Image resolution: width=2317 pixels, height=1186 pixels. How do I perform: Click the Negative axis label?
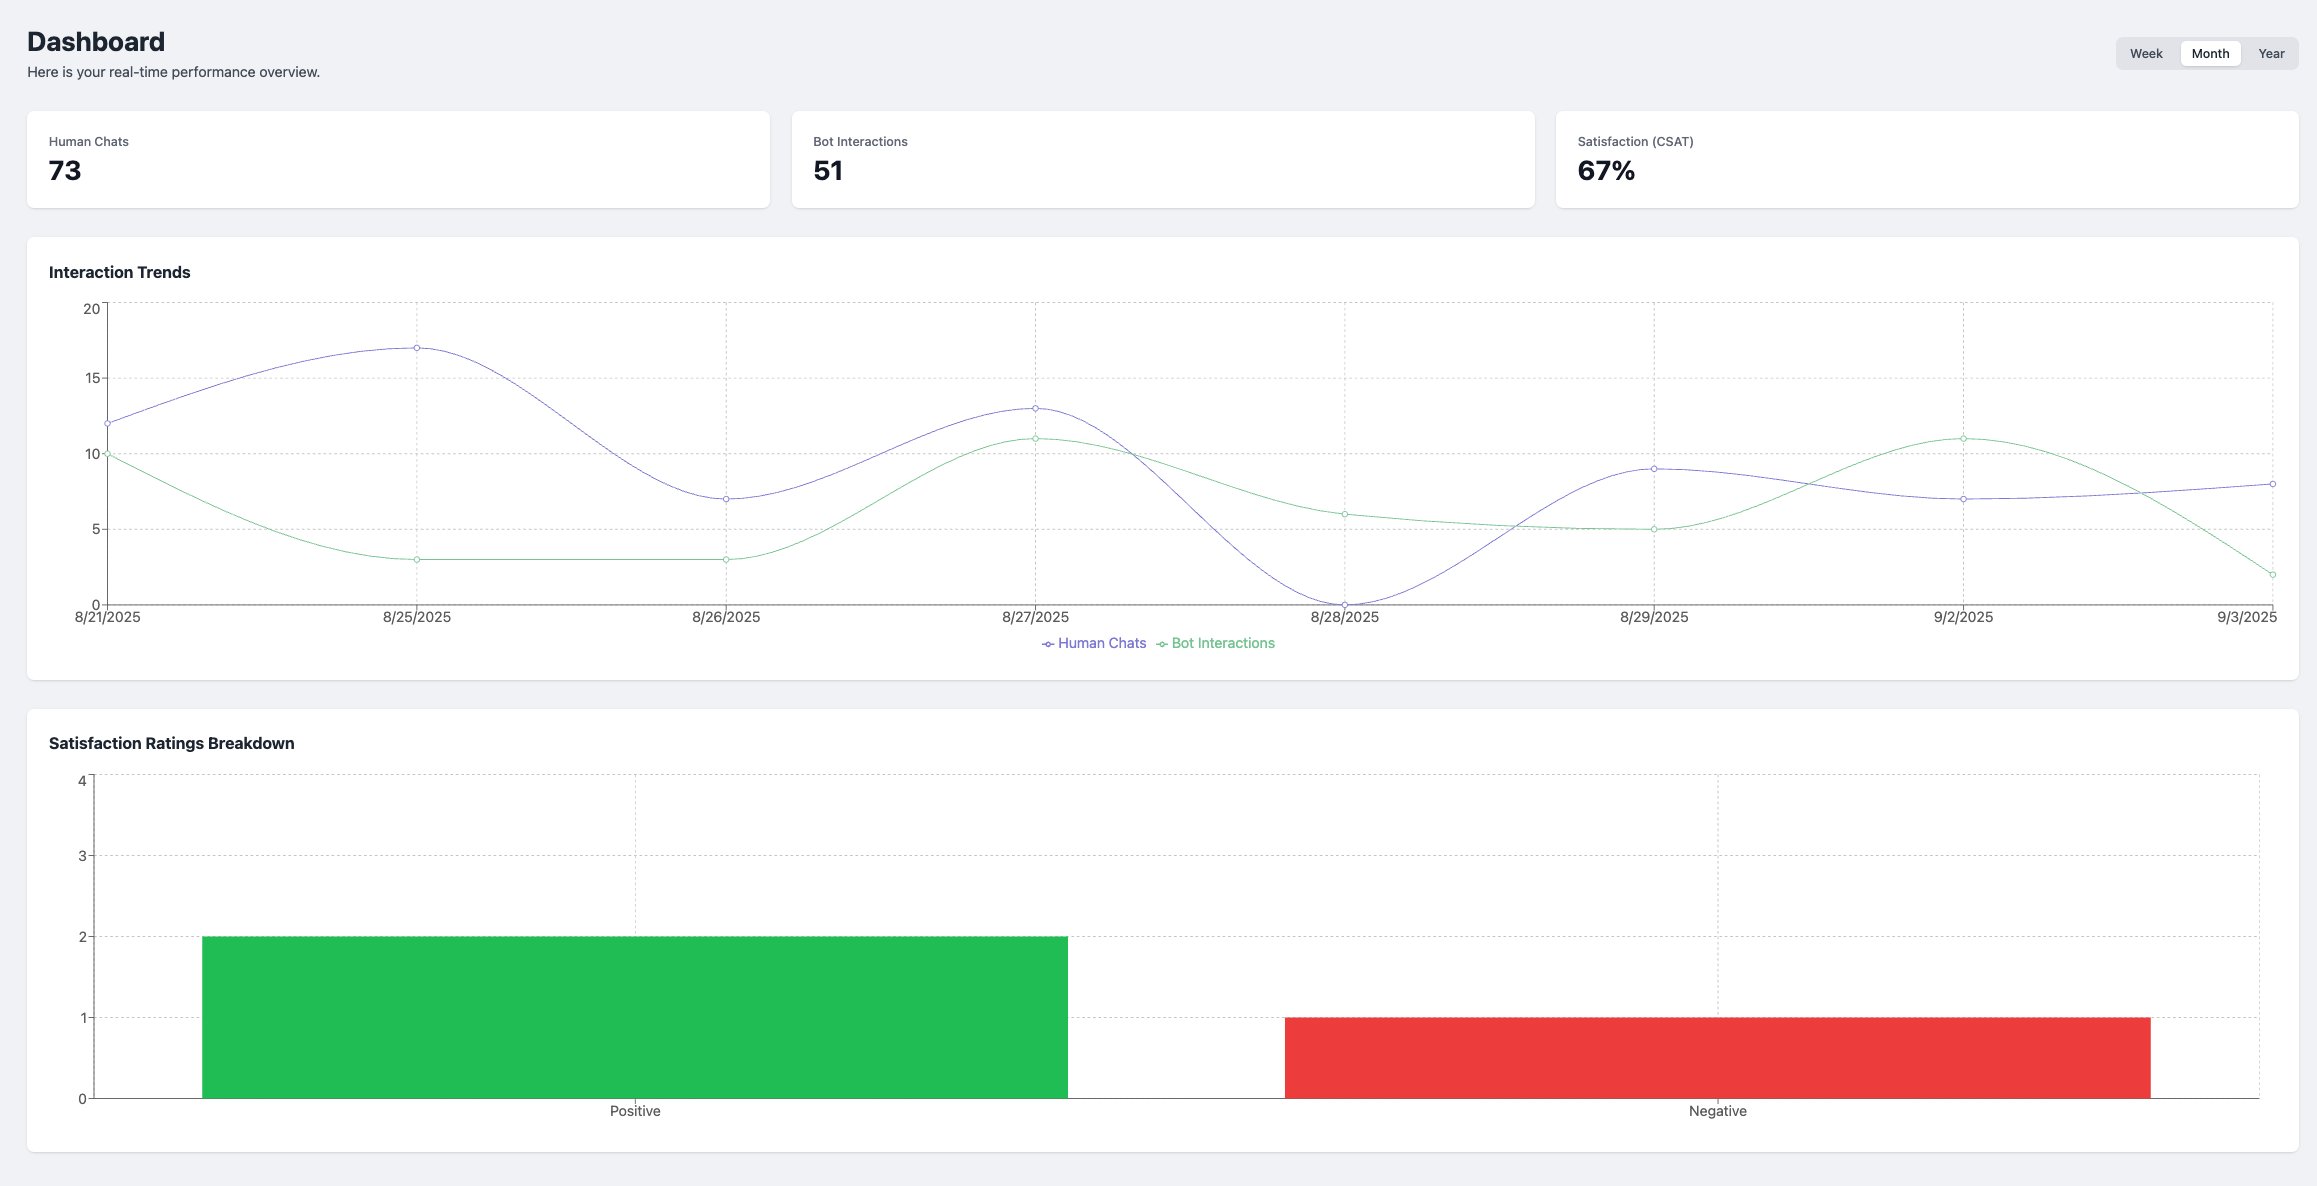coord(1717,1111)
